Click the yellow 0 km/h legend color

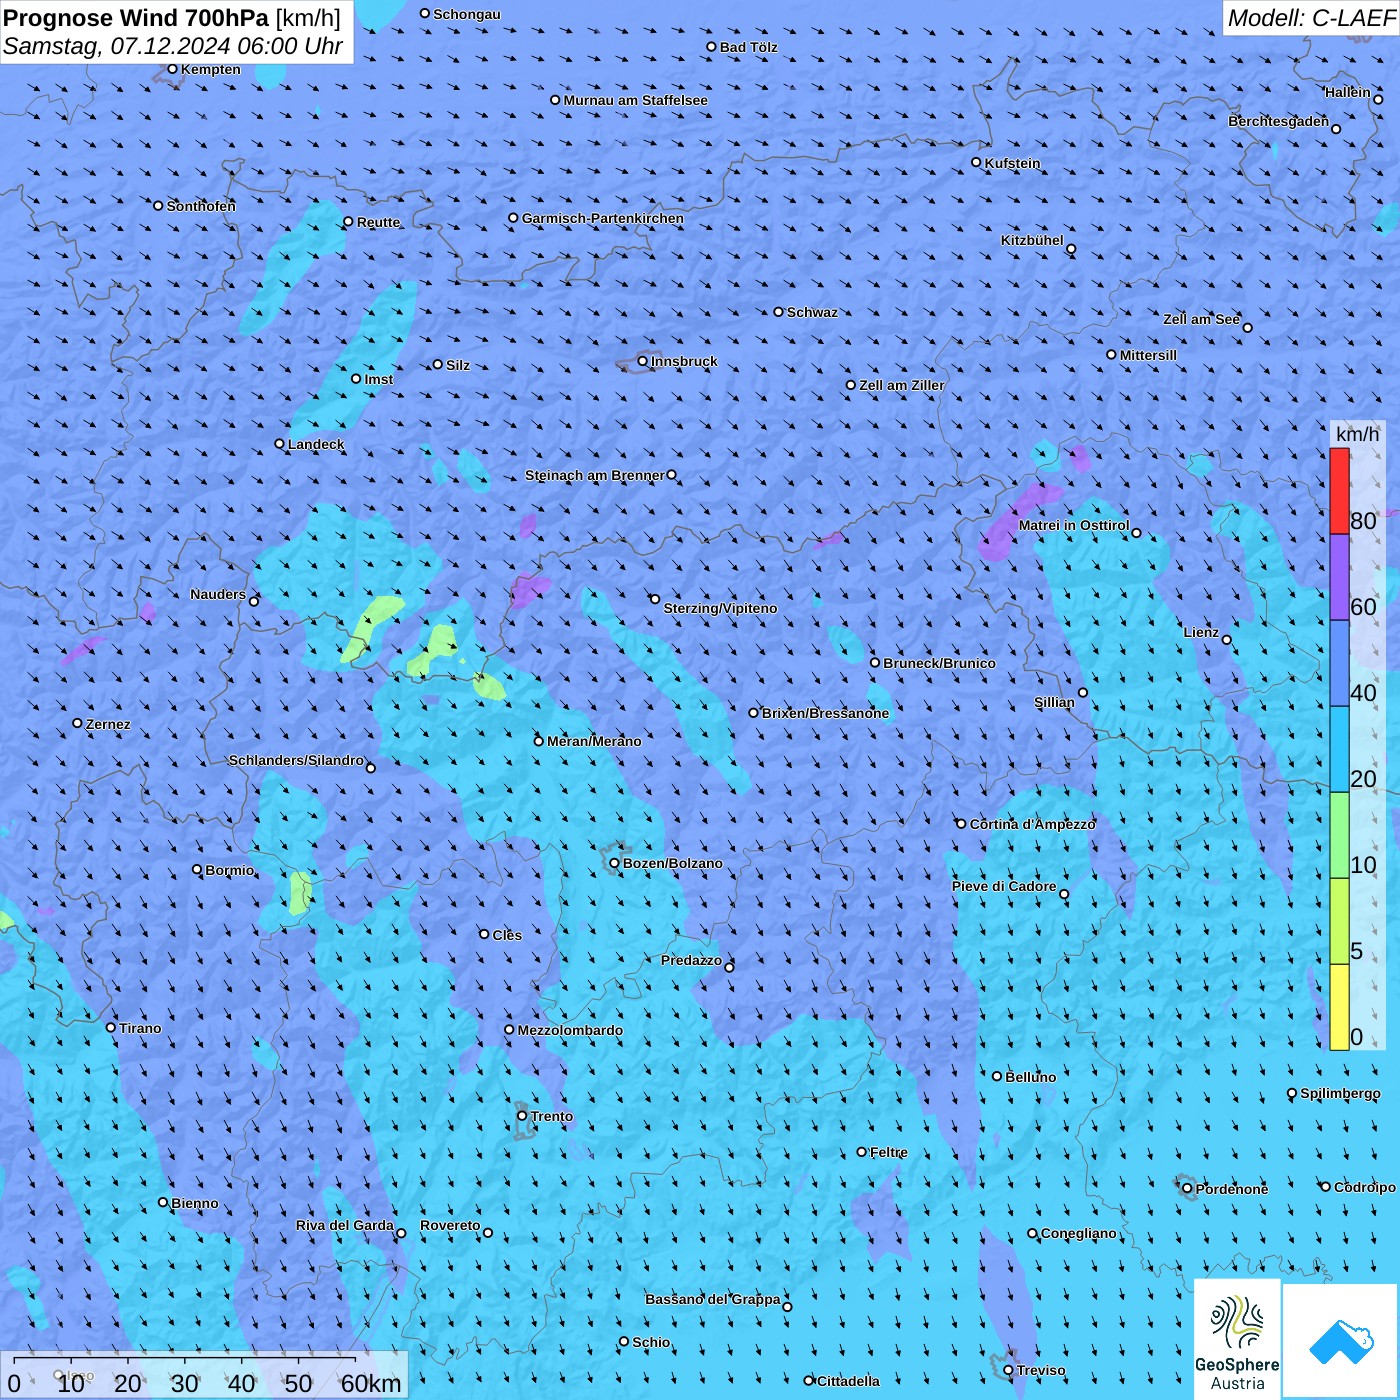pyautogui.click(x=1339, y=1007)
